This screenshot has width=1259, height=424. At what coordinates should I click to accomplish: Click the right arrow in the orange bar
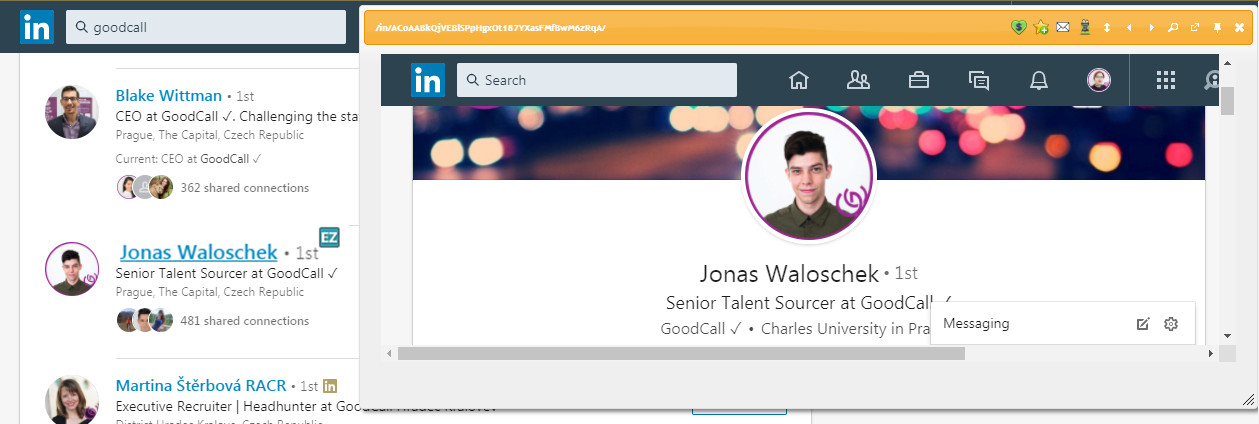(x=1151, y=27)
